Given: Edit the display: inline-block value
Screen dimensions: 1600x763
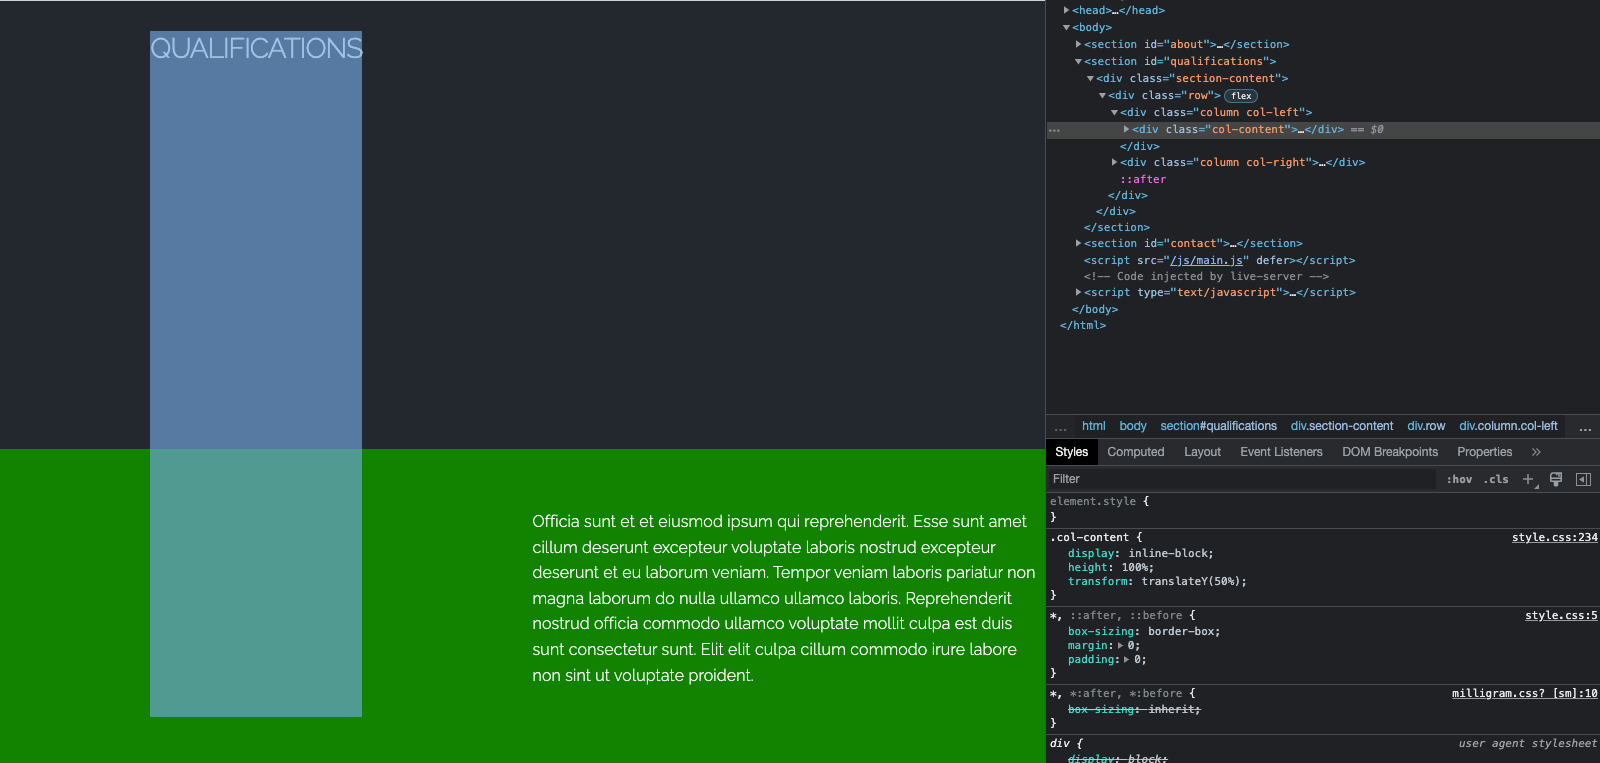Looking at the screenshot, I should click(x=1170, y=554).
